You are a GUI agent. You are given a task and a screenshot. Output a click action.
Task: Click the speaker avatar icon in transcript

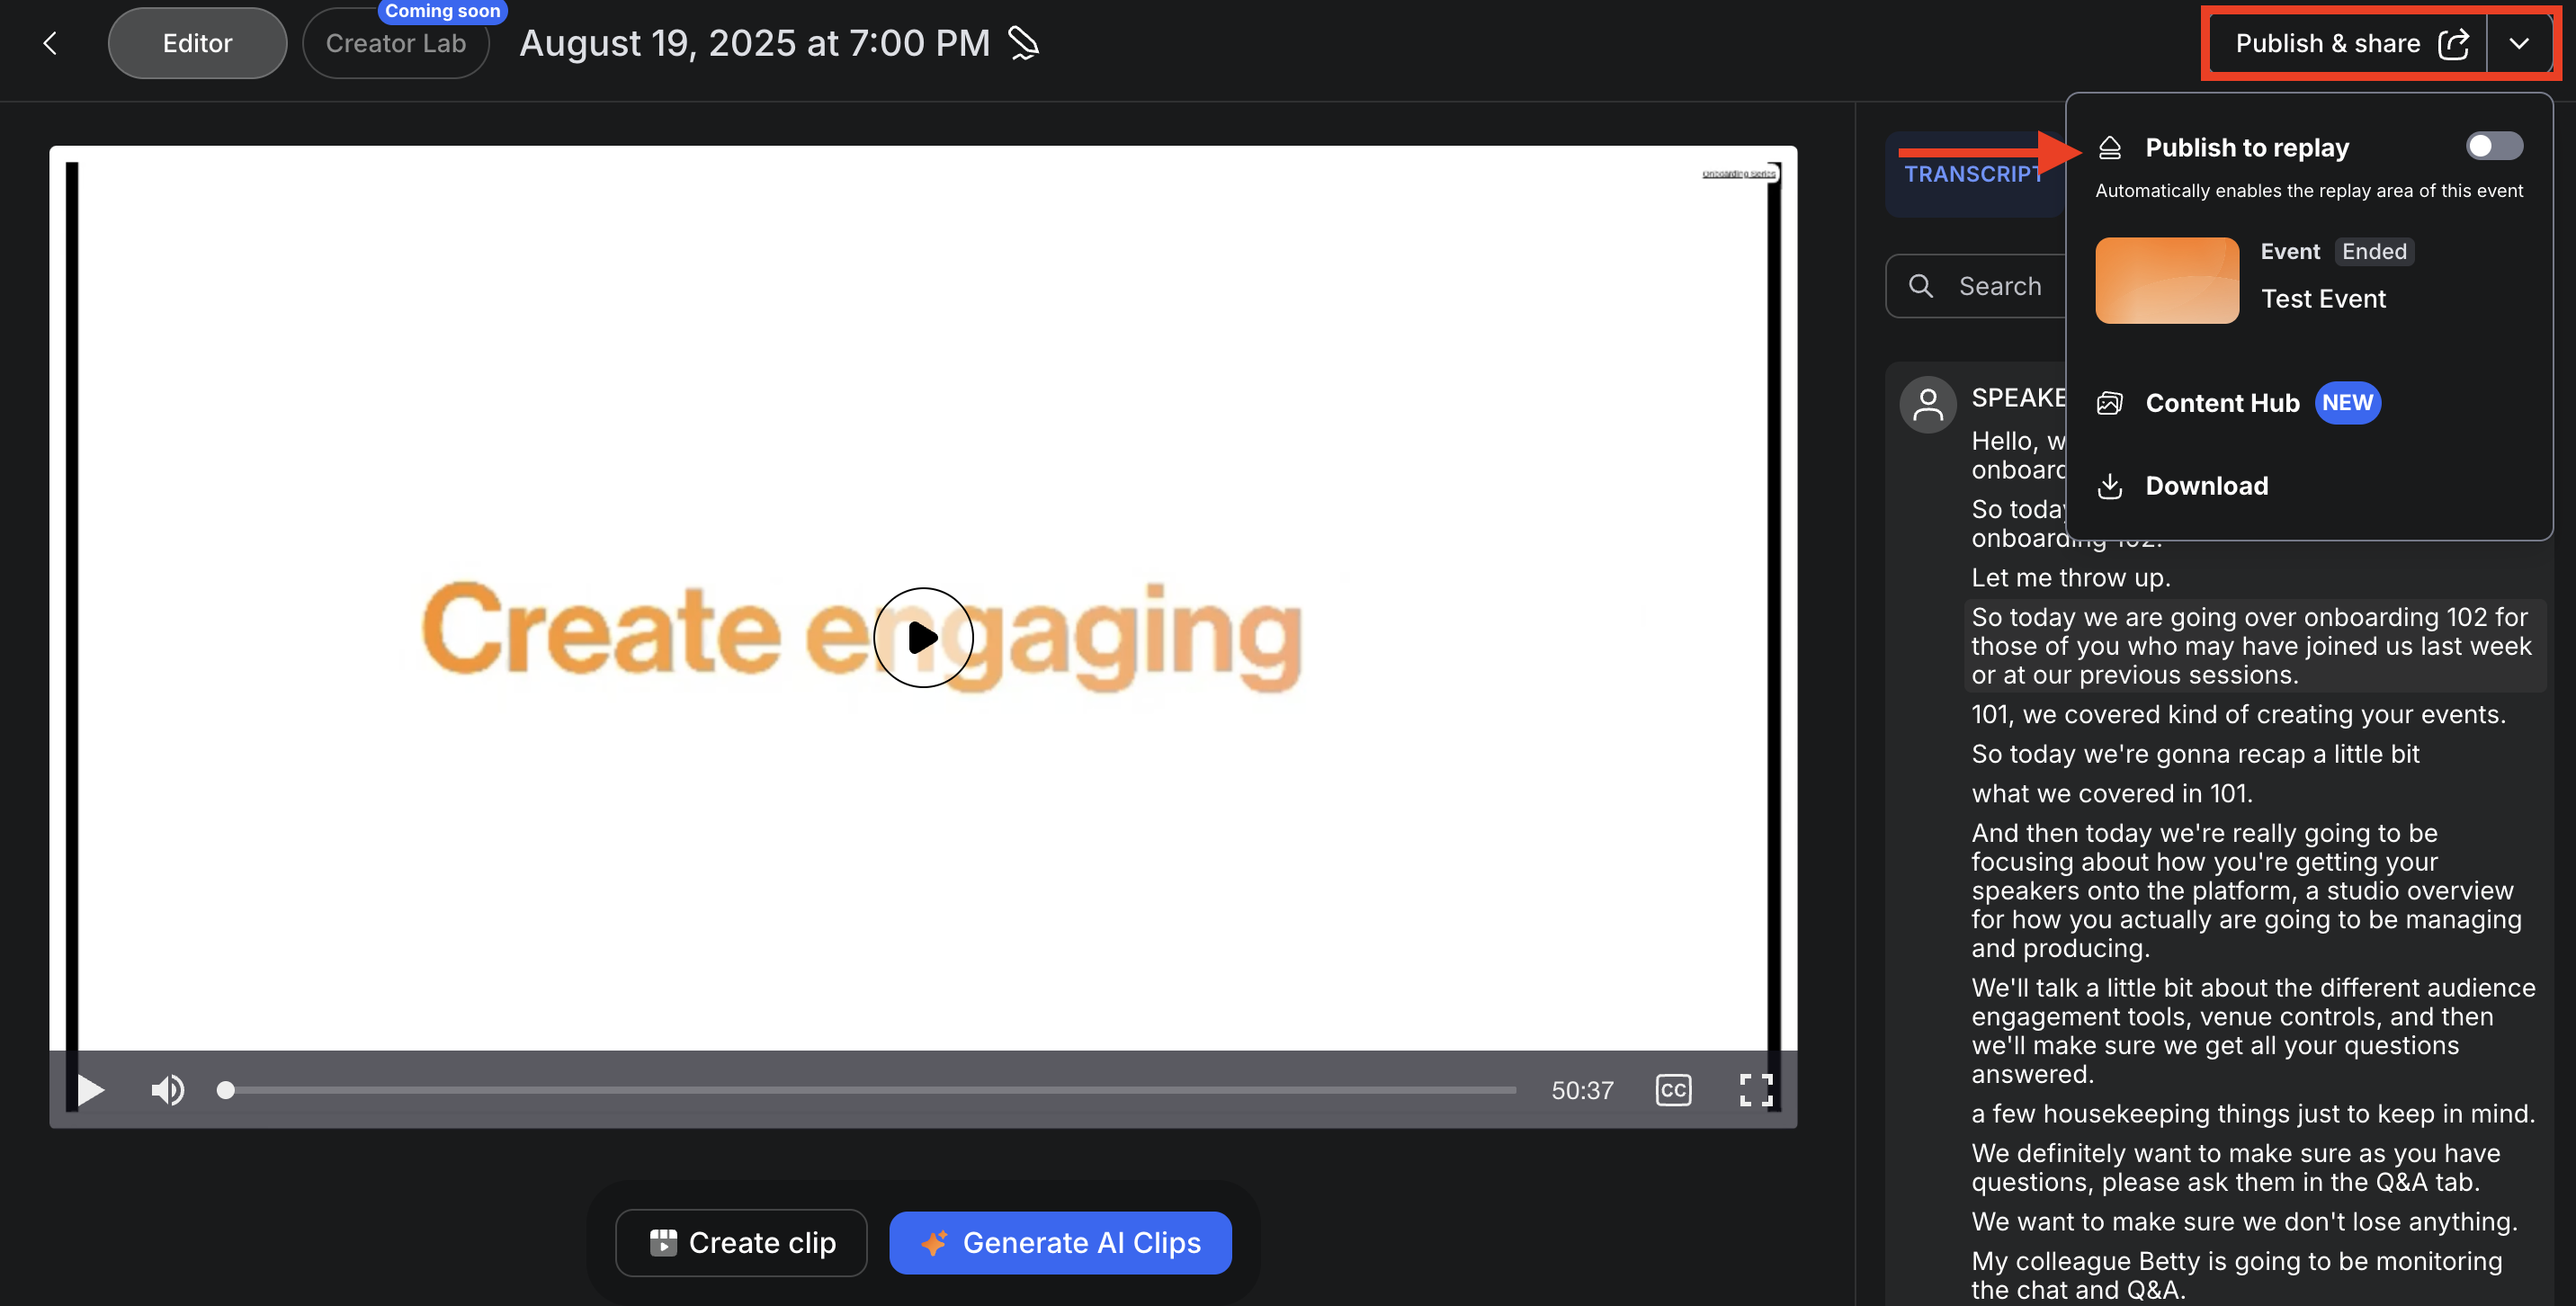[1927, 404]
